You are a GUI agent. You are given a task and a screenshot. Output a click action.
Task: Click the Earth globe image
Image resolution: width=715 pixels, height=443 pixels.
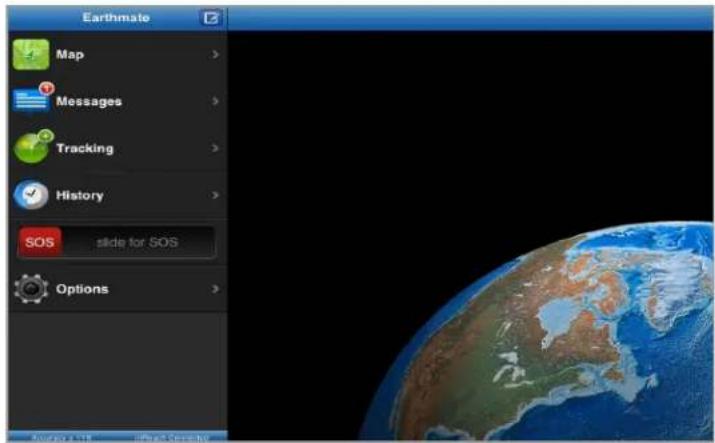(538, 331)
